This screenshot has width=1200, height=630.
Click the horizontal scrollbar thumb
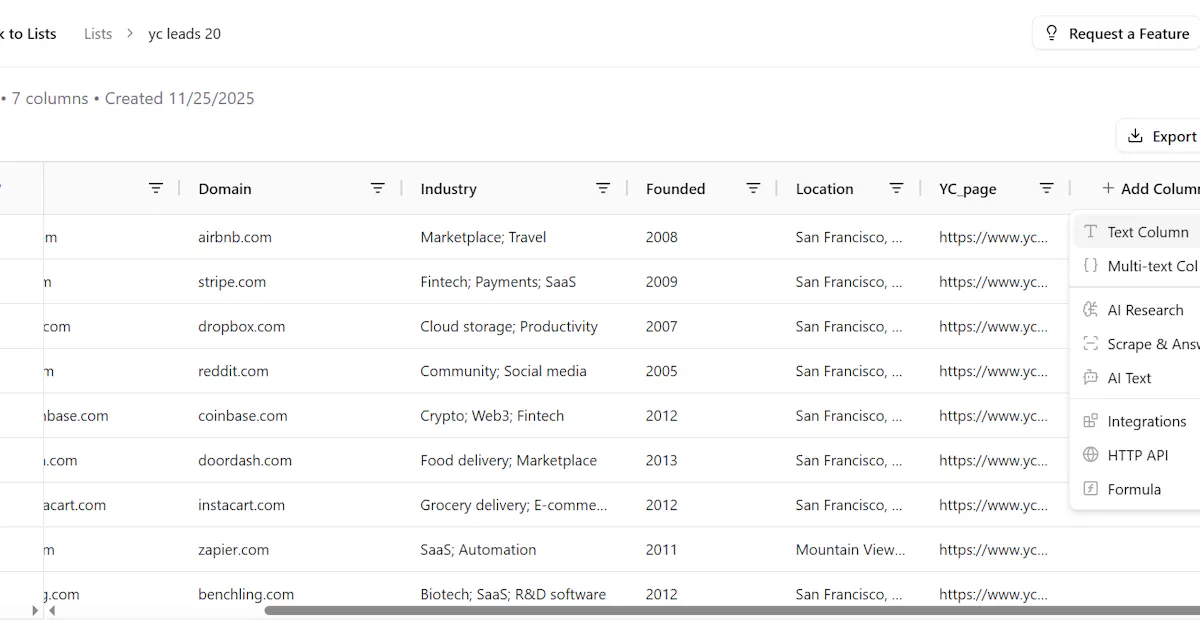[x=732, y=610]
